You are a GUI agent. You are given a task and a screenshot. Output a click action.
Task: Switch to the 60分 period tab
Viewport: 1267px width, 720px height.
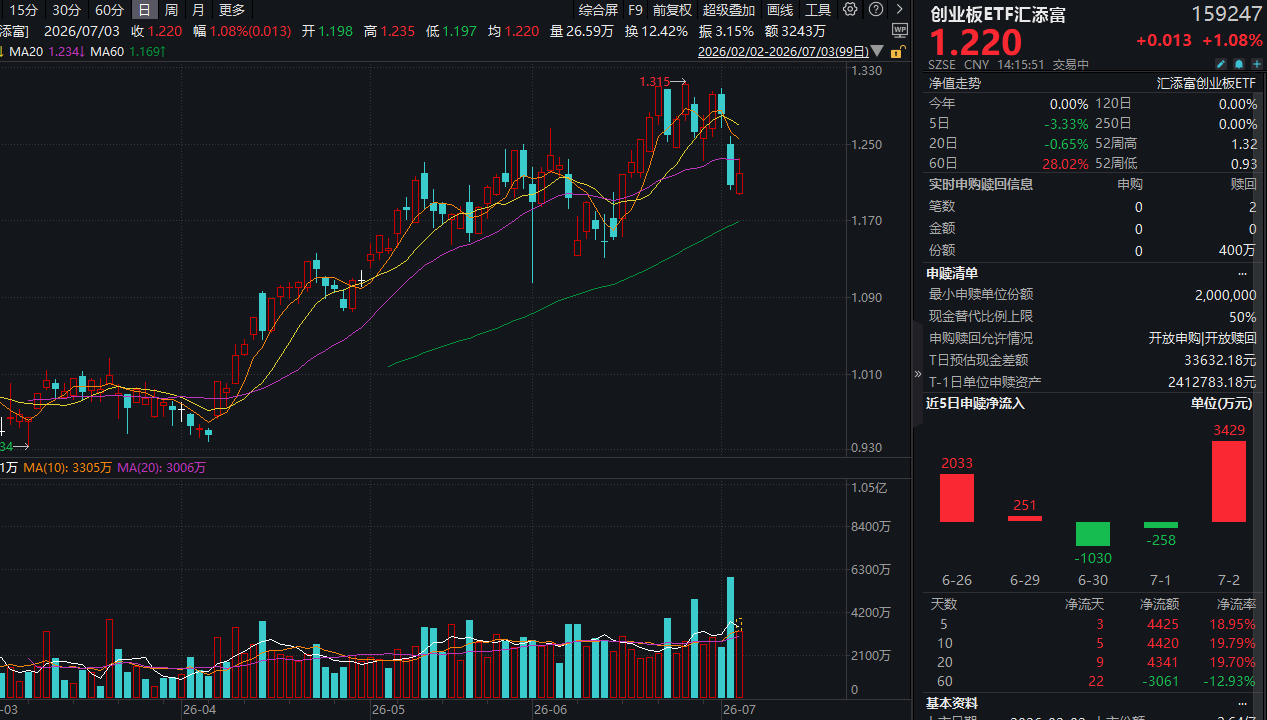click(109, 9)
